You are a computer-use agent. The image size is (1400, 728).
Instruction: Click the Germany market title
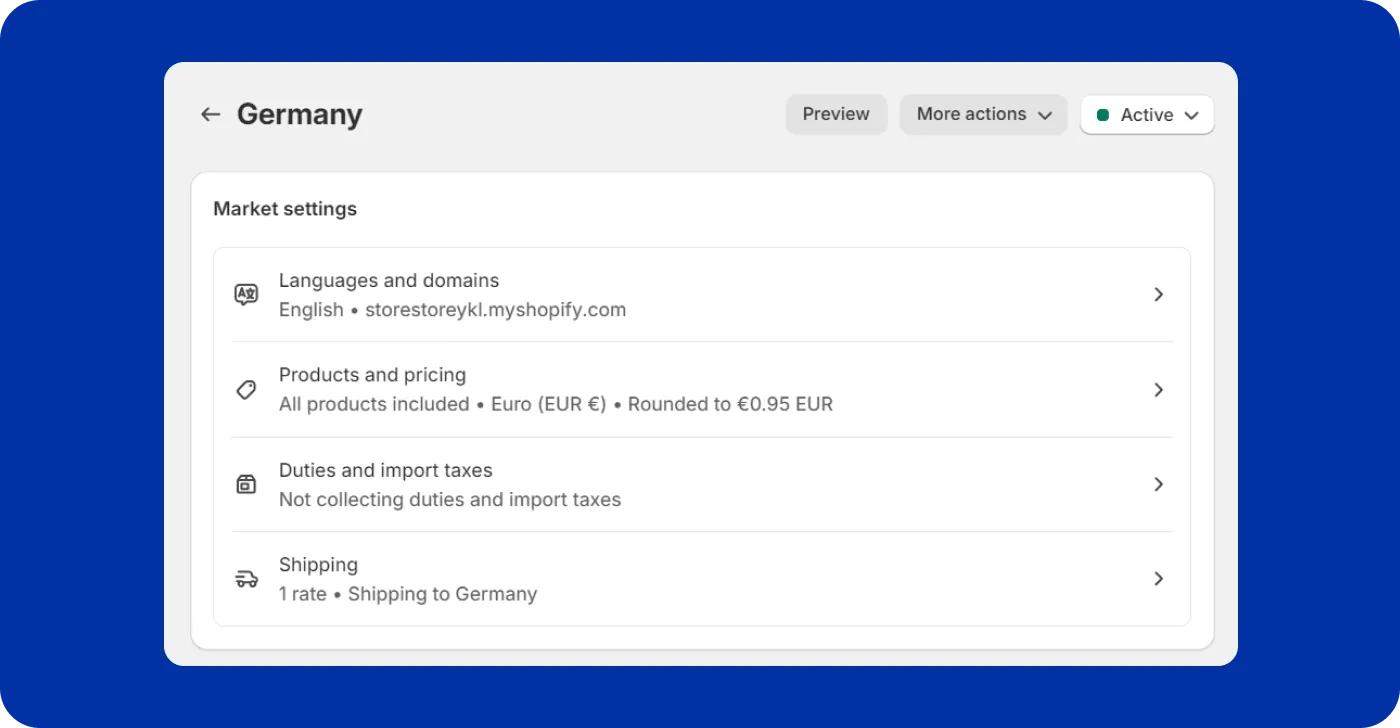click(298, 114)
